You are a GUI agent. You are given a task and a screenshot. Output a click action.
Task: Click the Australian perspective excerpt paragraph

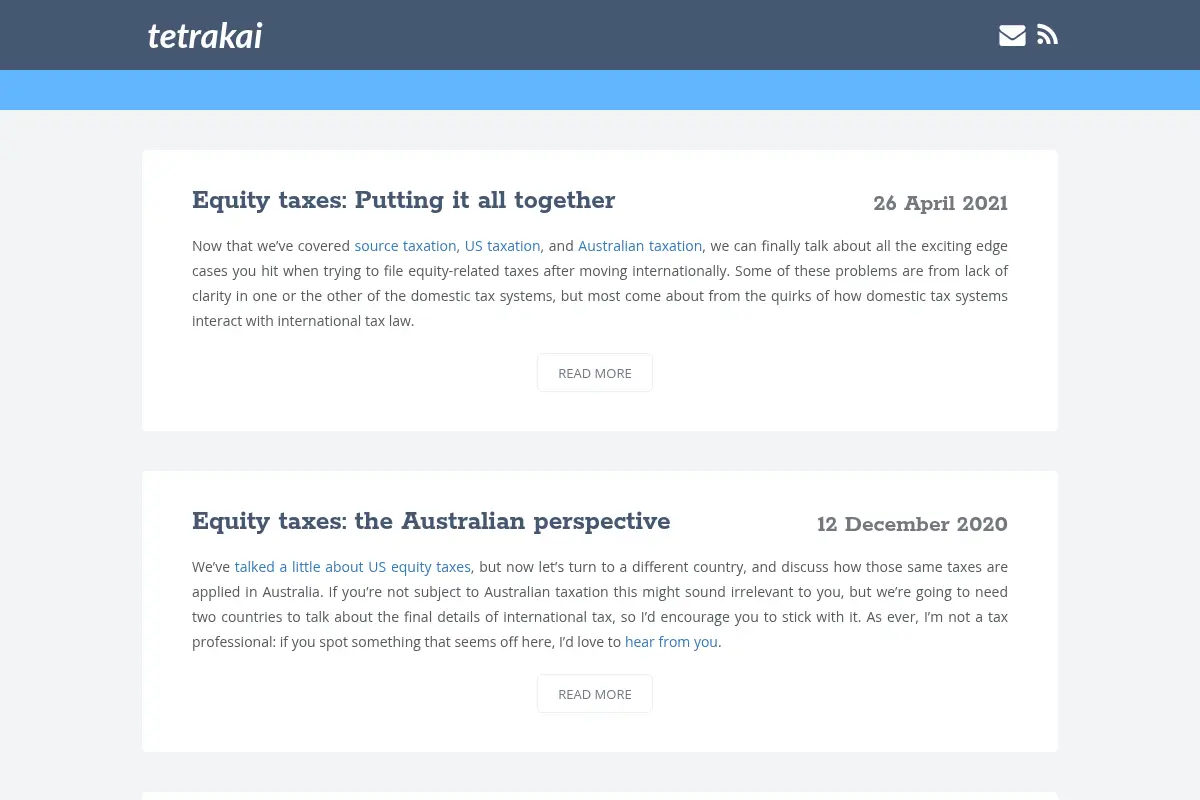[600, 604]
